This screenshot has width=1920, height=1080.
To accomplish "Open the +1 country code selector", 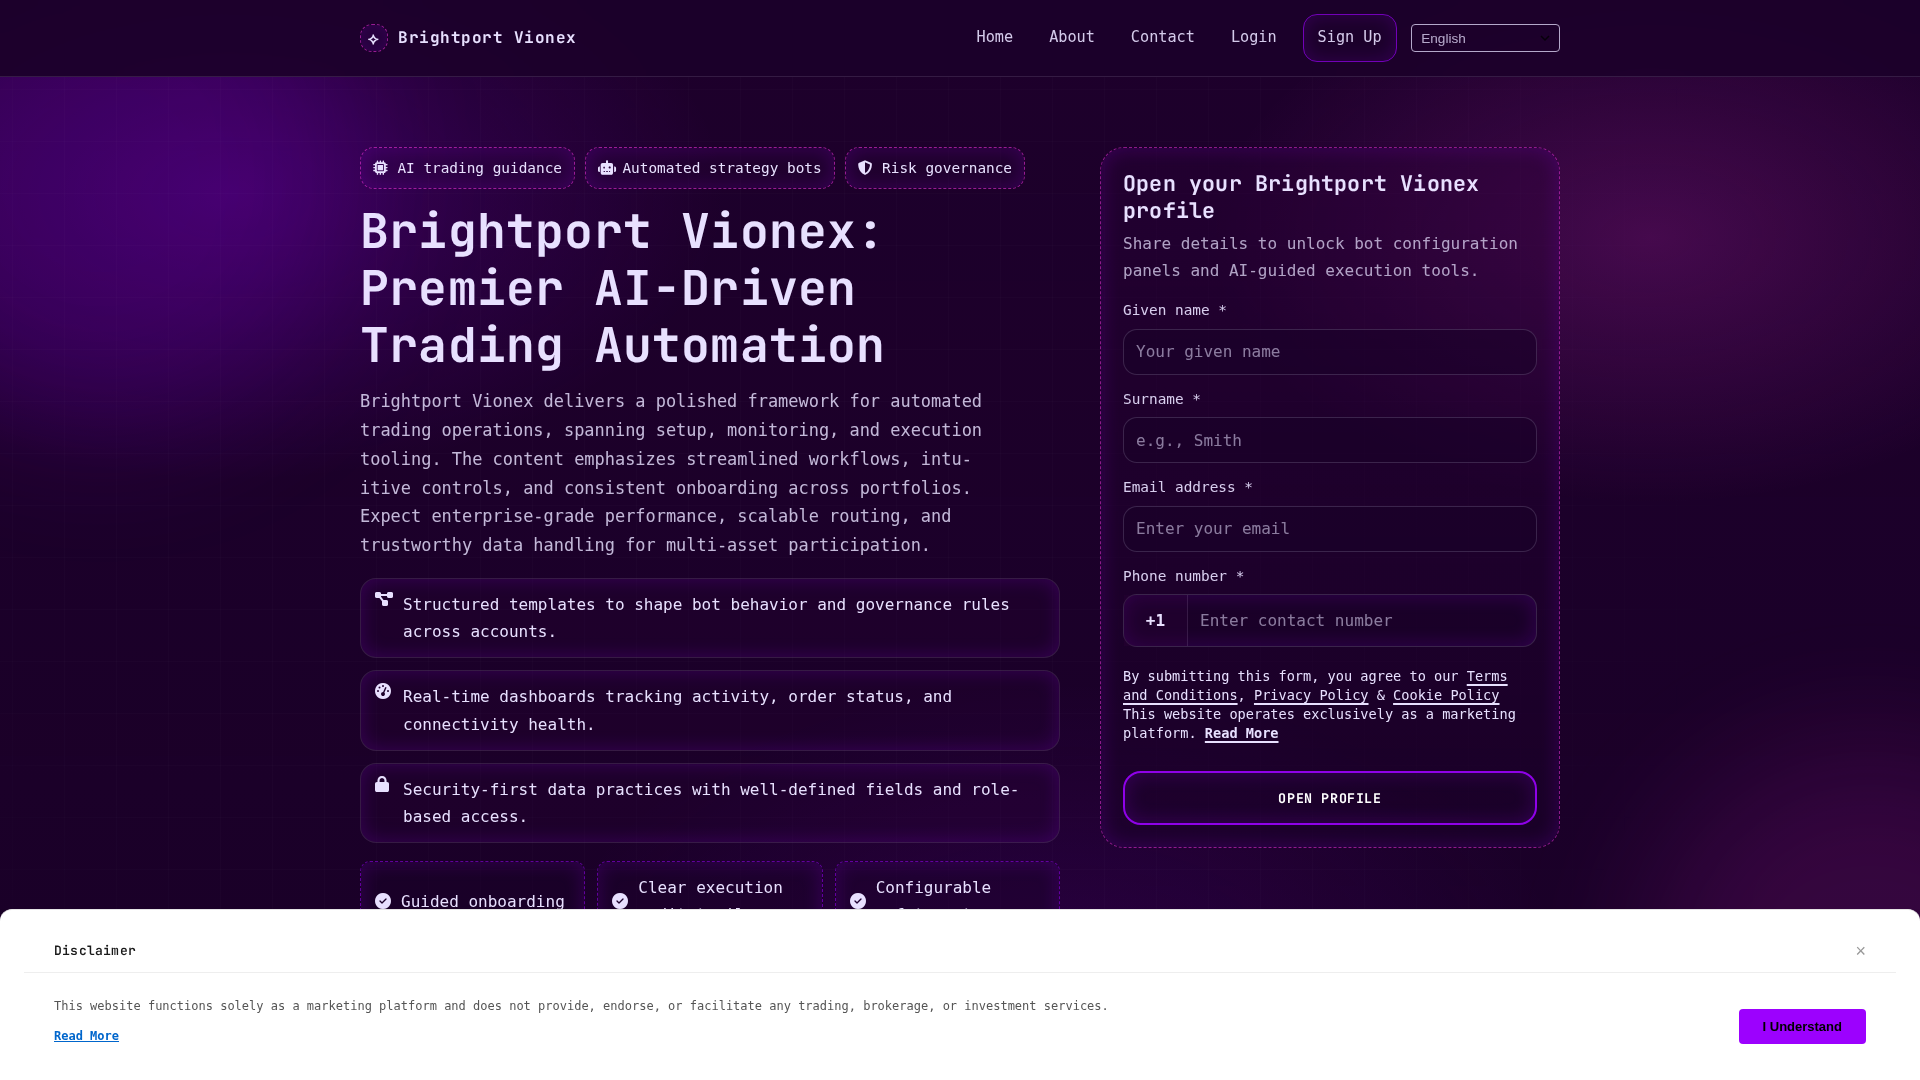I will click(x=1155, y=621).
